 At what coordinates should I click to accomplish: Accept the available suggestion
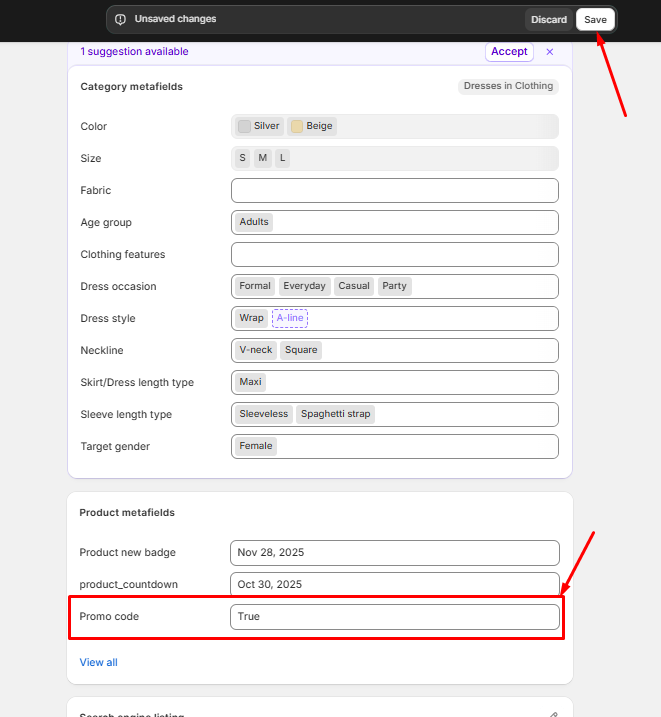pyautogui.click(x=508, y=52)
